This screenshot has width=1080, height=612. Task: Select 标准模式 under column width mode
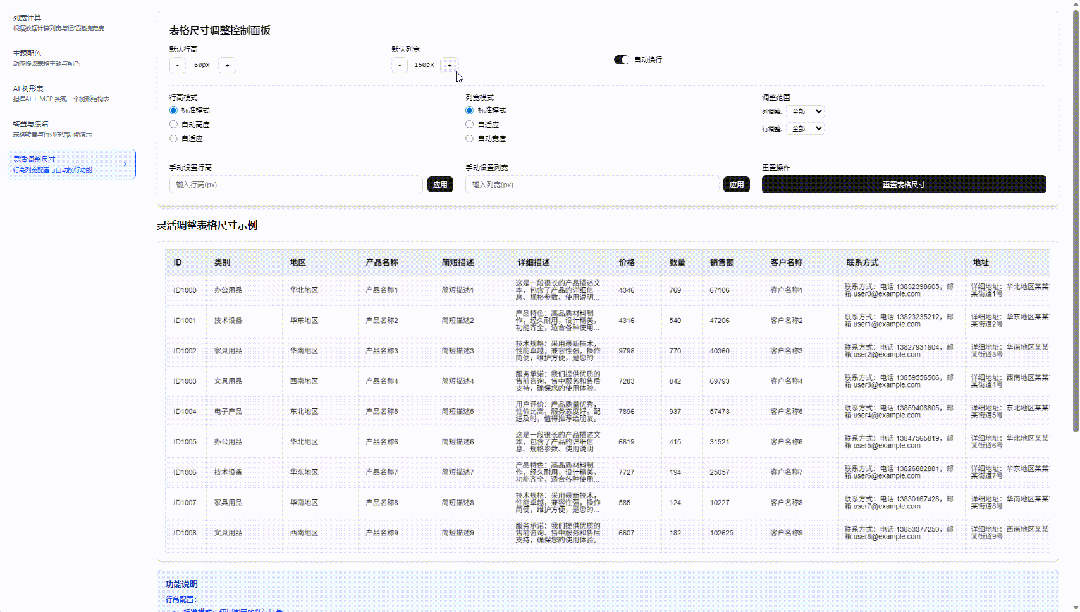click(470, 110)
